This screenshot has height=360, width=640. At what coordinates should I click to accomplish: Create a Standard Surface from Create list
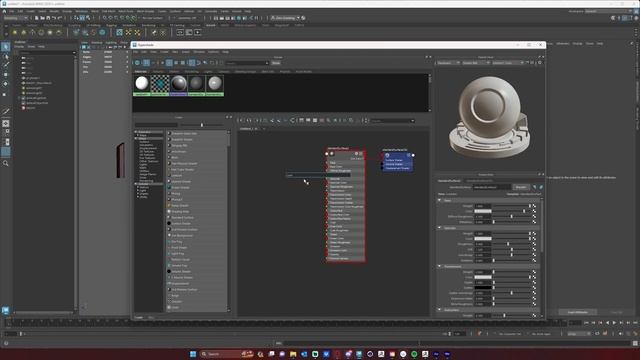click(182, 218)
